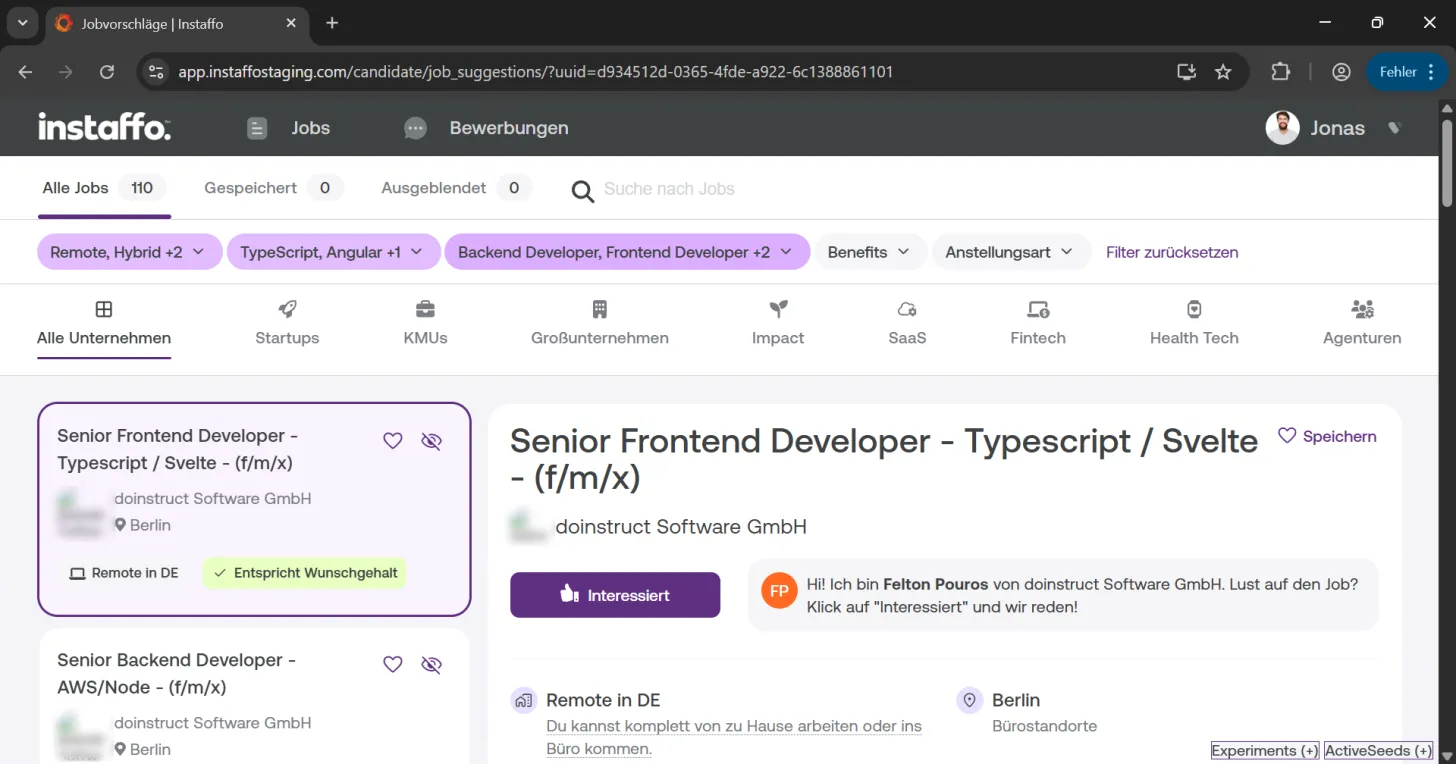
Task: Click the Remote in DE tag on first card
Action: [x=124, y=573]
